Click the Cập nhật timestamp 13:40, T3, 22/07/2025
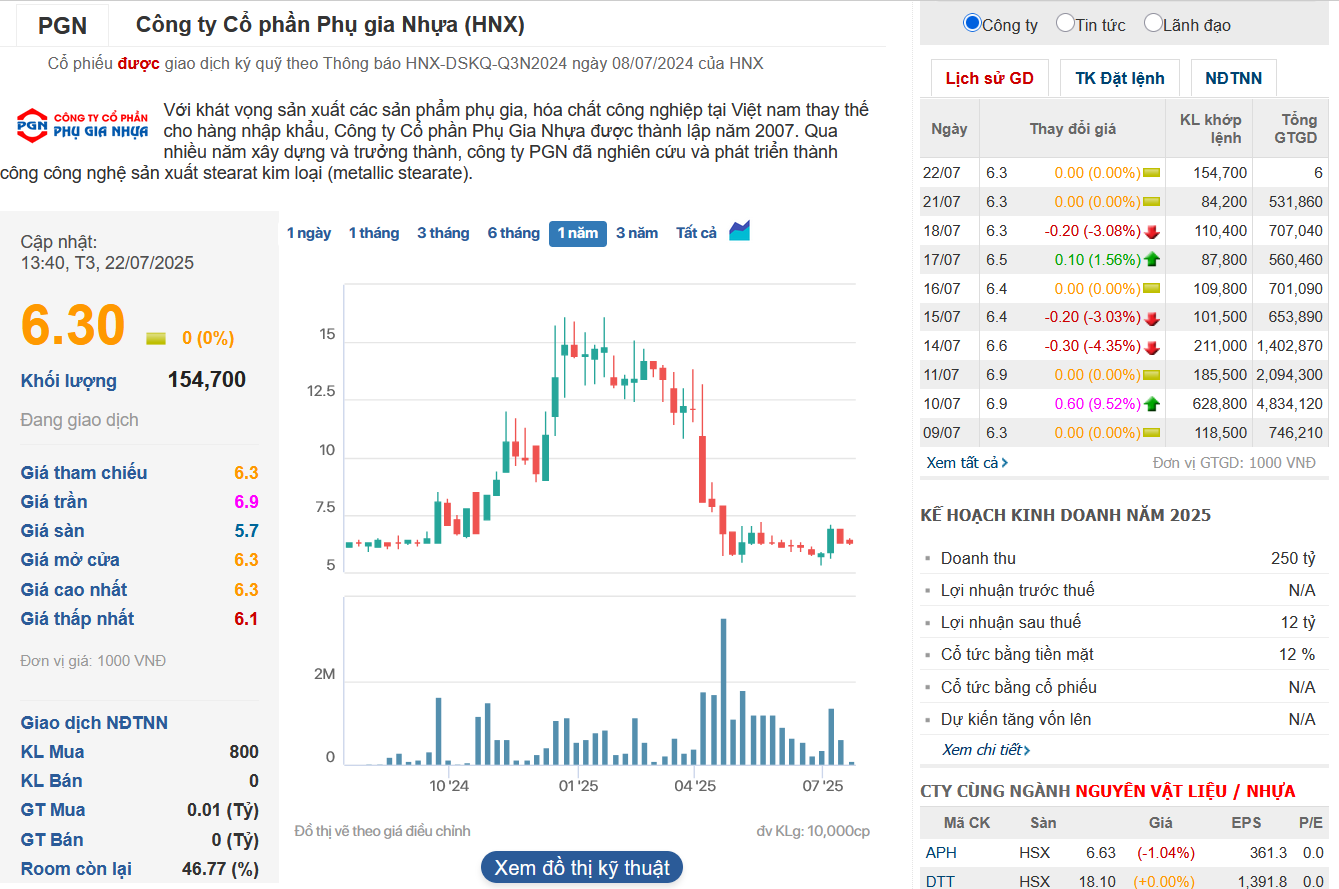 (x=107, y=263)
